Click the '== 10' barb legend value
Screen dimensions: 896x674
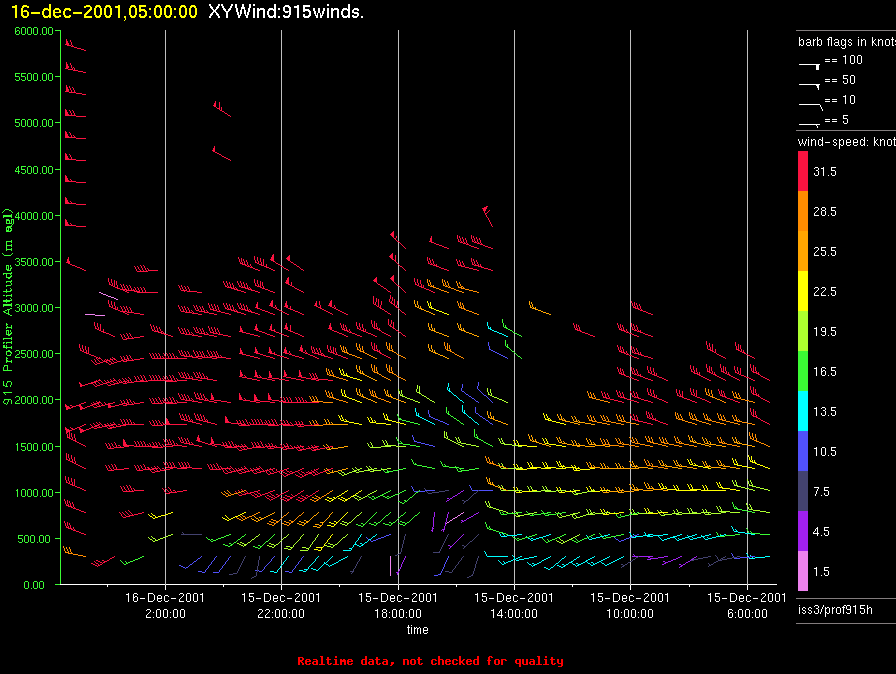coord(840,100)
